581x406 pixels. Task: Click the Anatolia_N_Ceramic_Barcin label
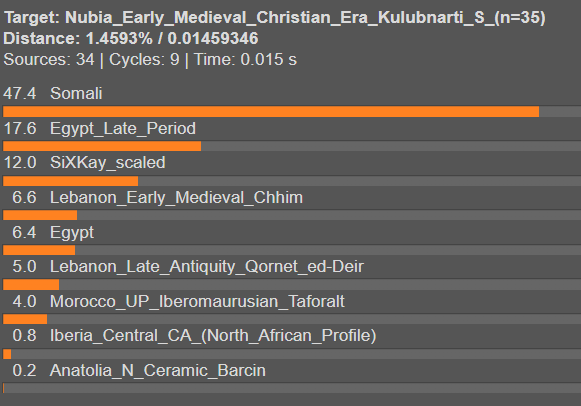[x=158, y=371]
